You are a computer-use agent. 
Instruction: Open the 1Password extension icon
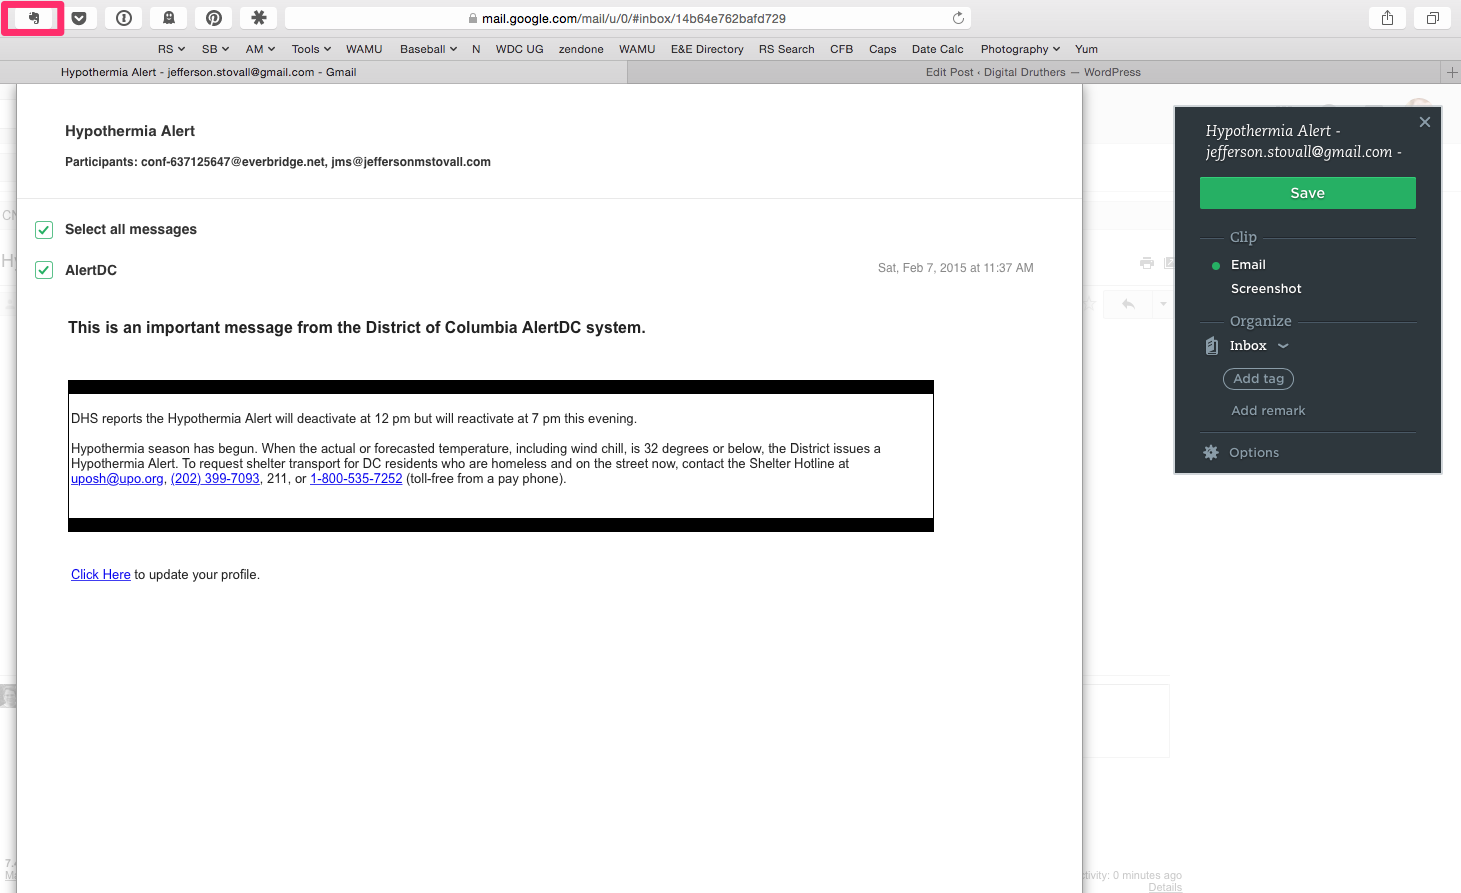coord(124,18)
